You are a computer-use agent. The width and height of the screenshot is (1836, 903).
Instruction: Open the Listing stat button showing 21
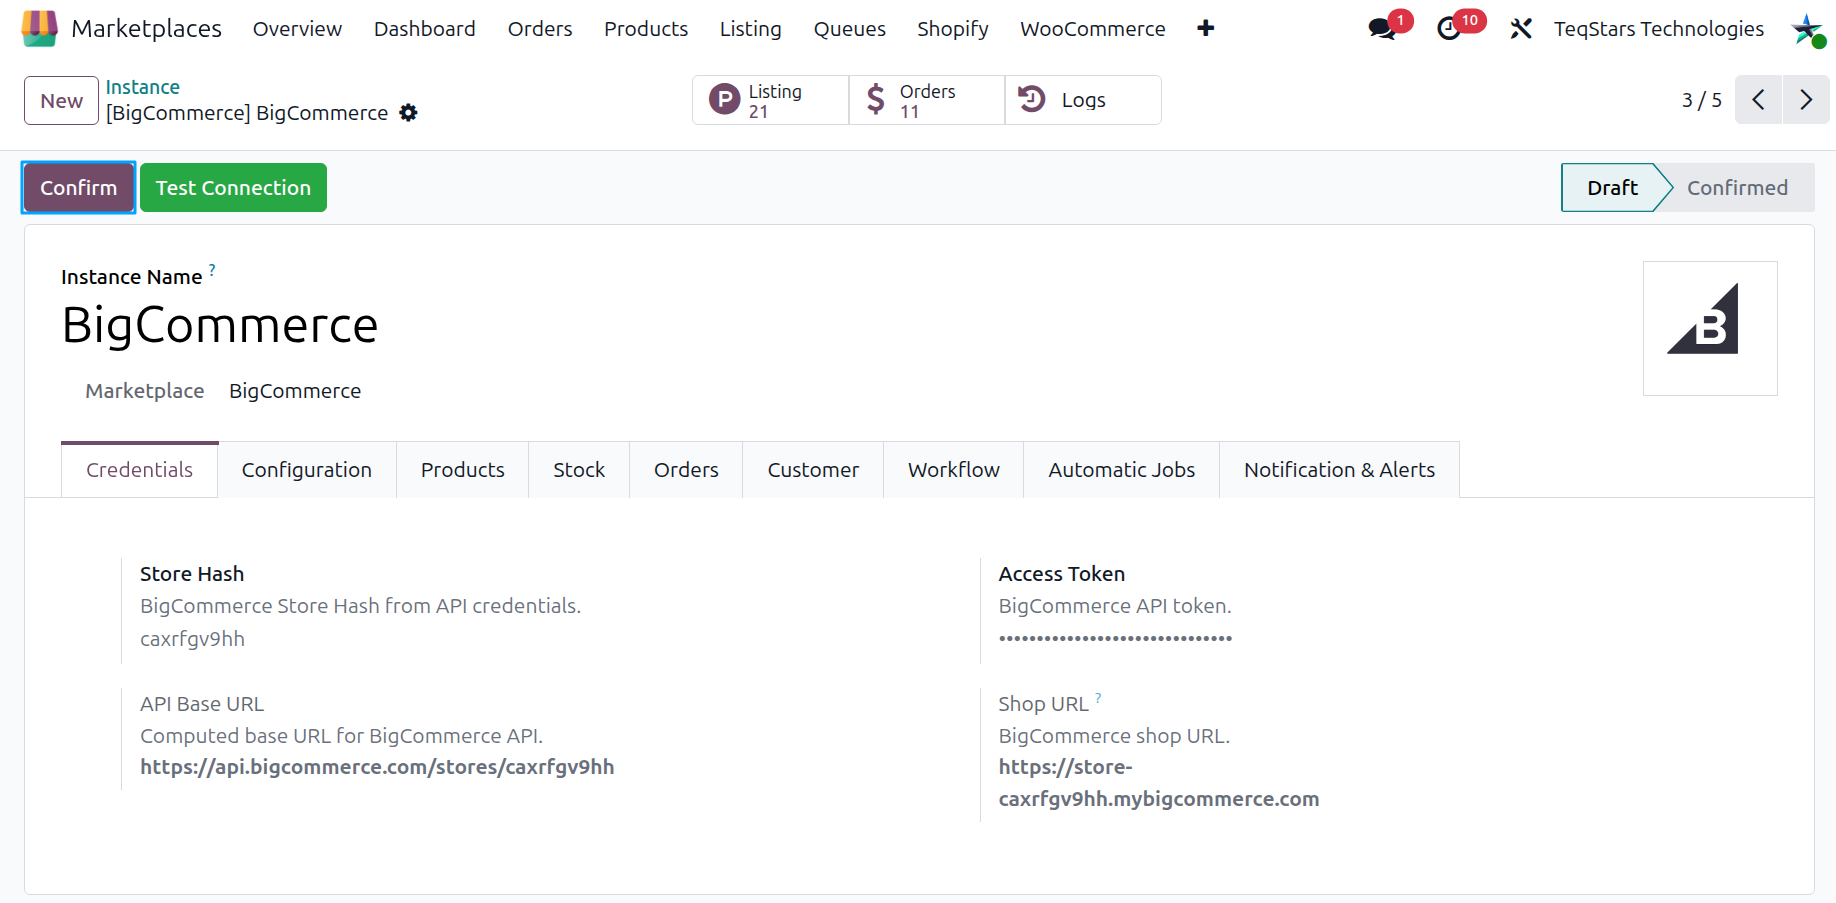coord(770,100)
